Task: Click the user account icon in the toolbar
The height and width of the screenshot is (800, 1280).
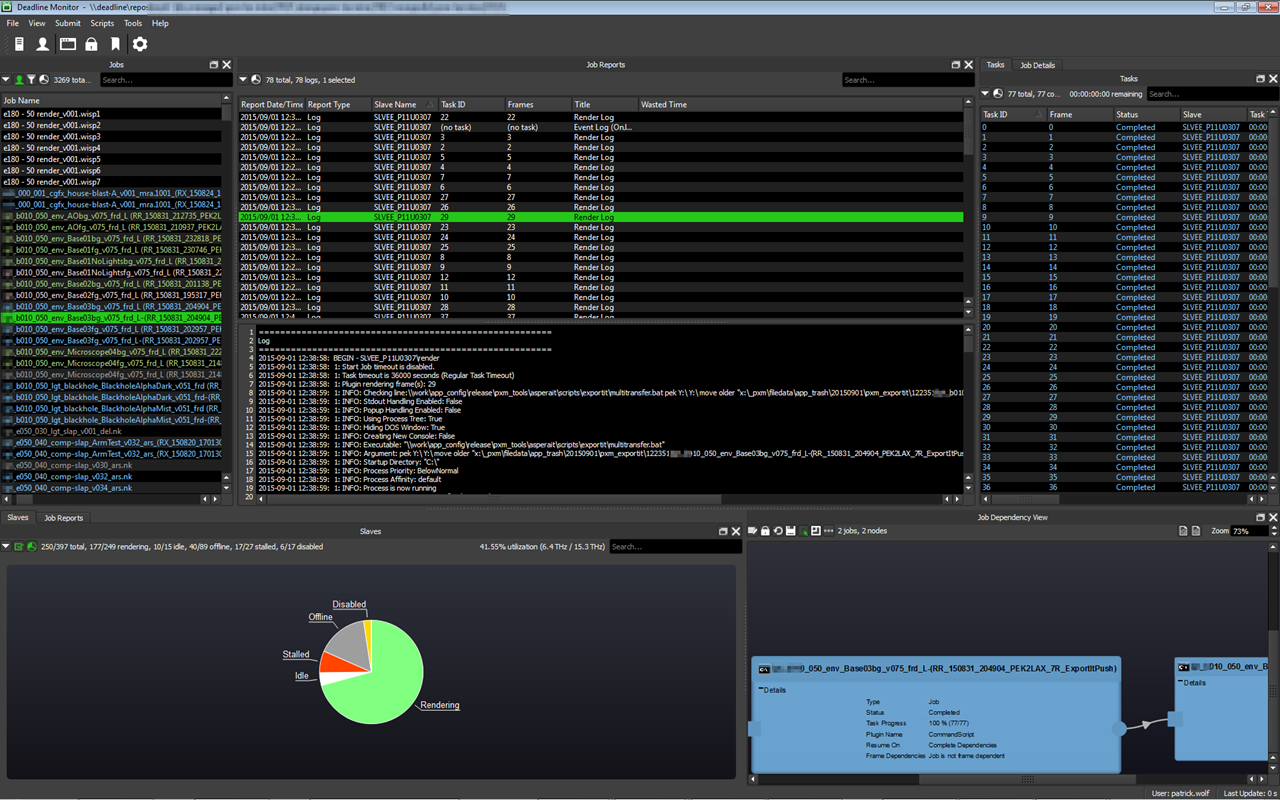Action: click(41, 44)
